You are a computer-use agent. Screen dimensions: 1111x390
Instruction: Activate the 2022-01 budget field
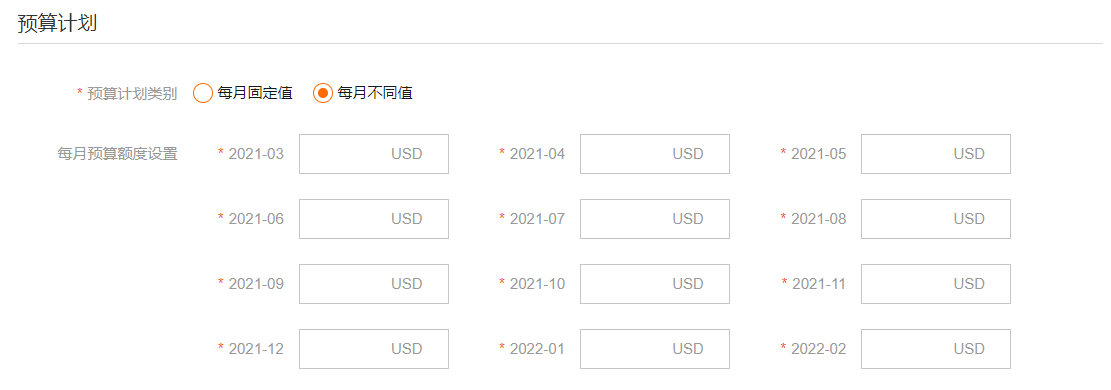pos(655,349)
